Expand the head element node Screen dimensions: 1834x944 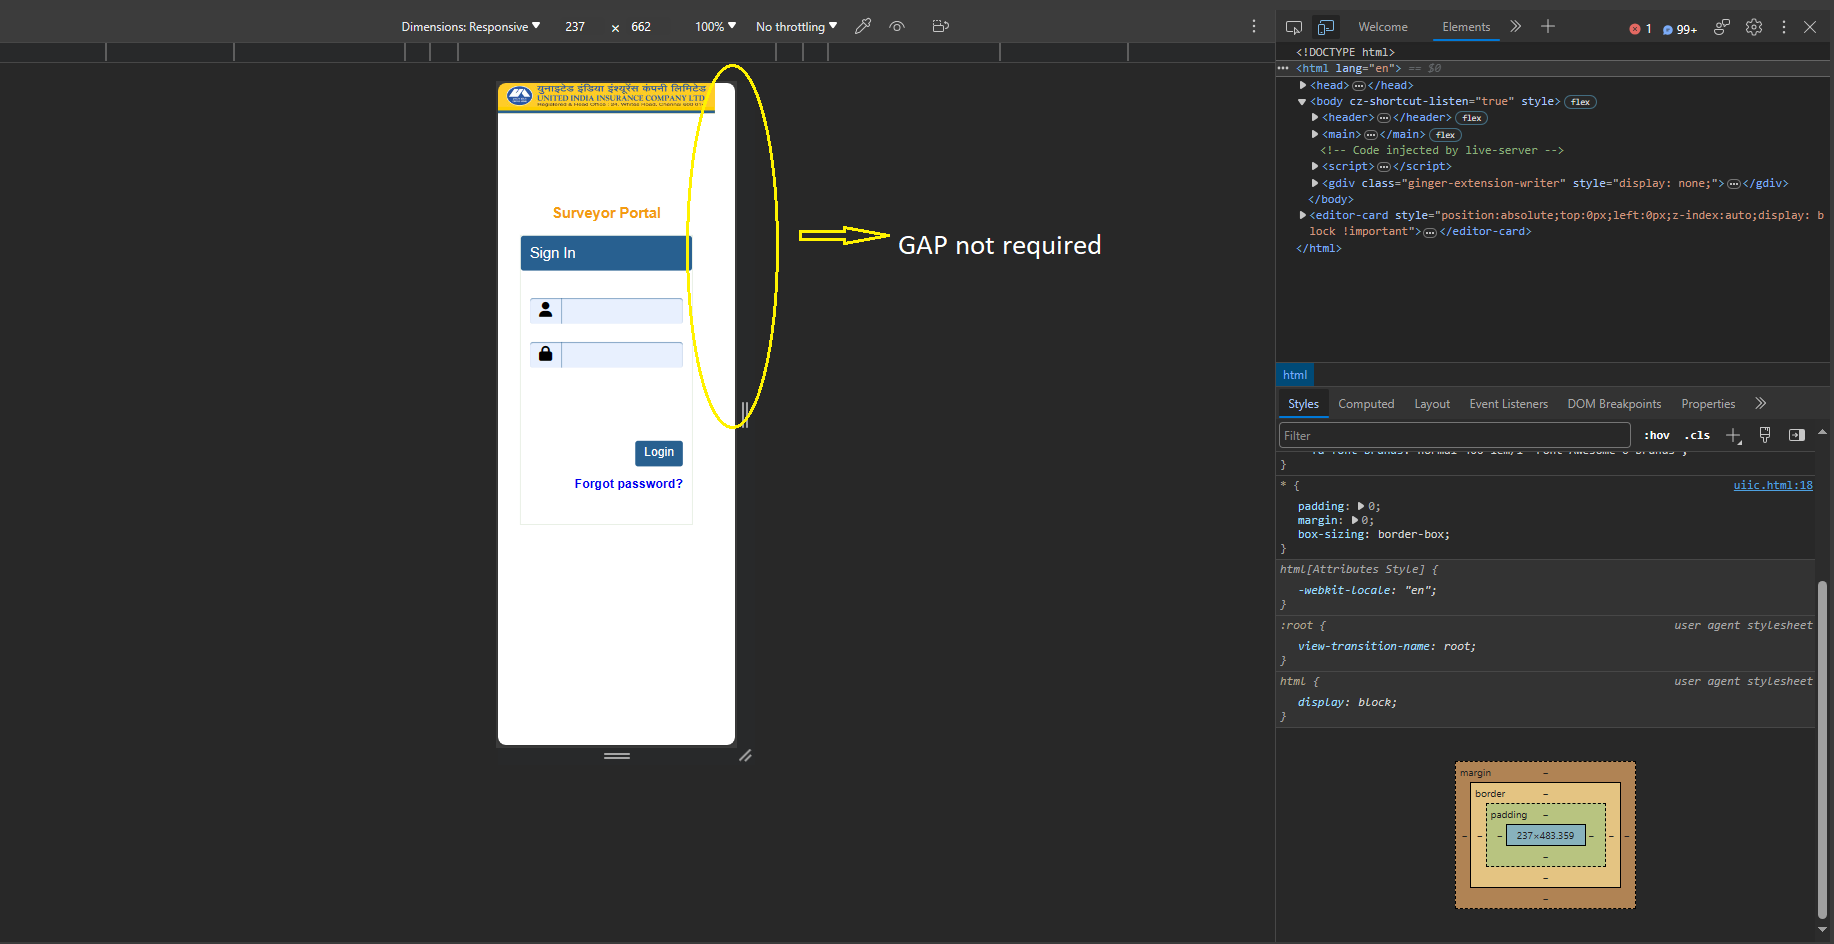(1303, 86)
